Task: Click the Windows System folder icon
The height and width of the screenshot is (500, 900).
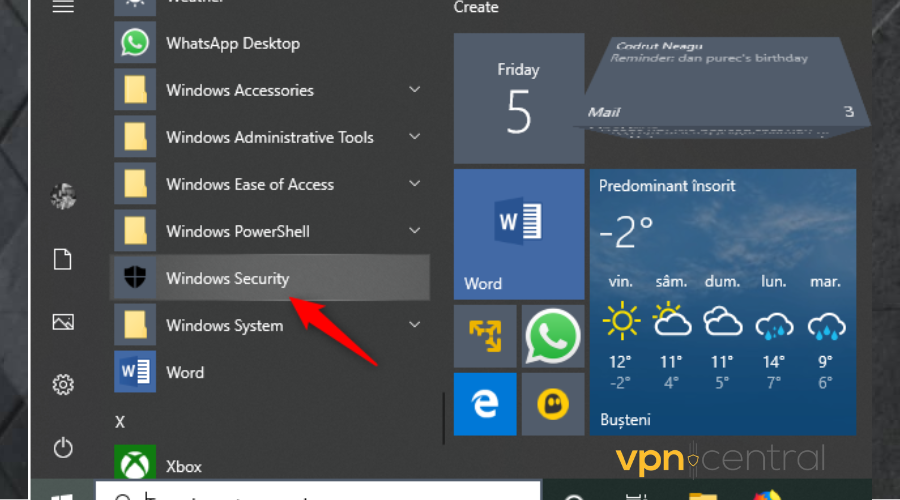Action: 135,325
